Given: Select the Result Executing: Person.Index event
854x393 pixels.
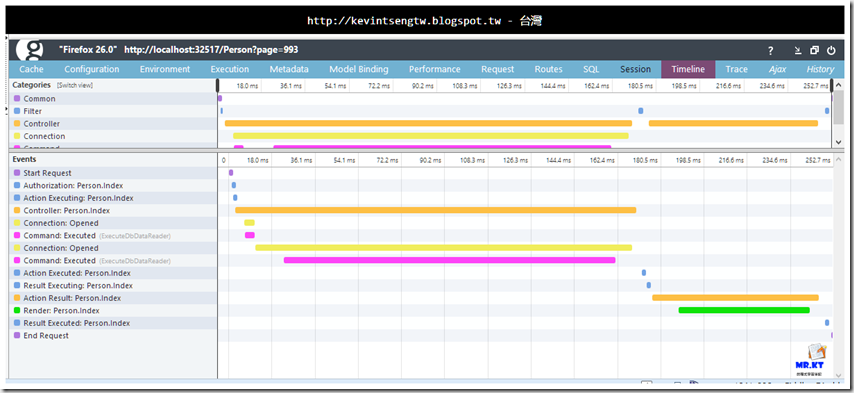Looking at the screenshot, I should click(78, 286).
